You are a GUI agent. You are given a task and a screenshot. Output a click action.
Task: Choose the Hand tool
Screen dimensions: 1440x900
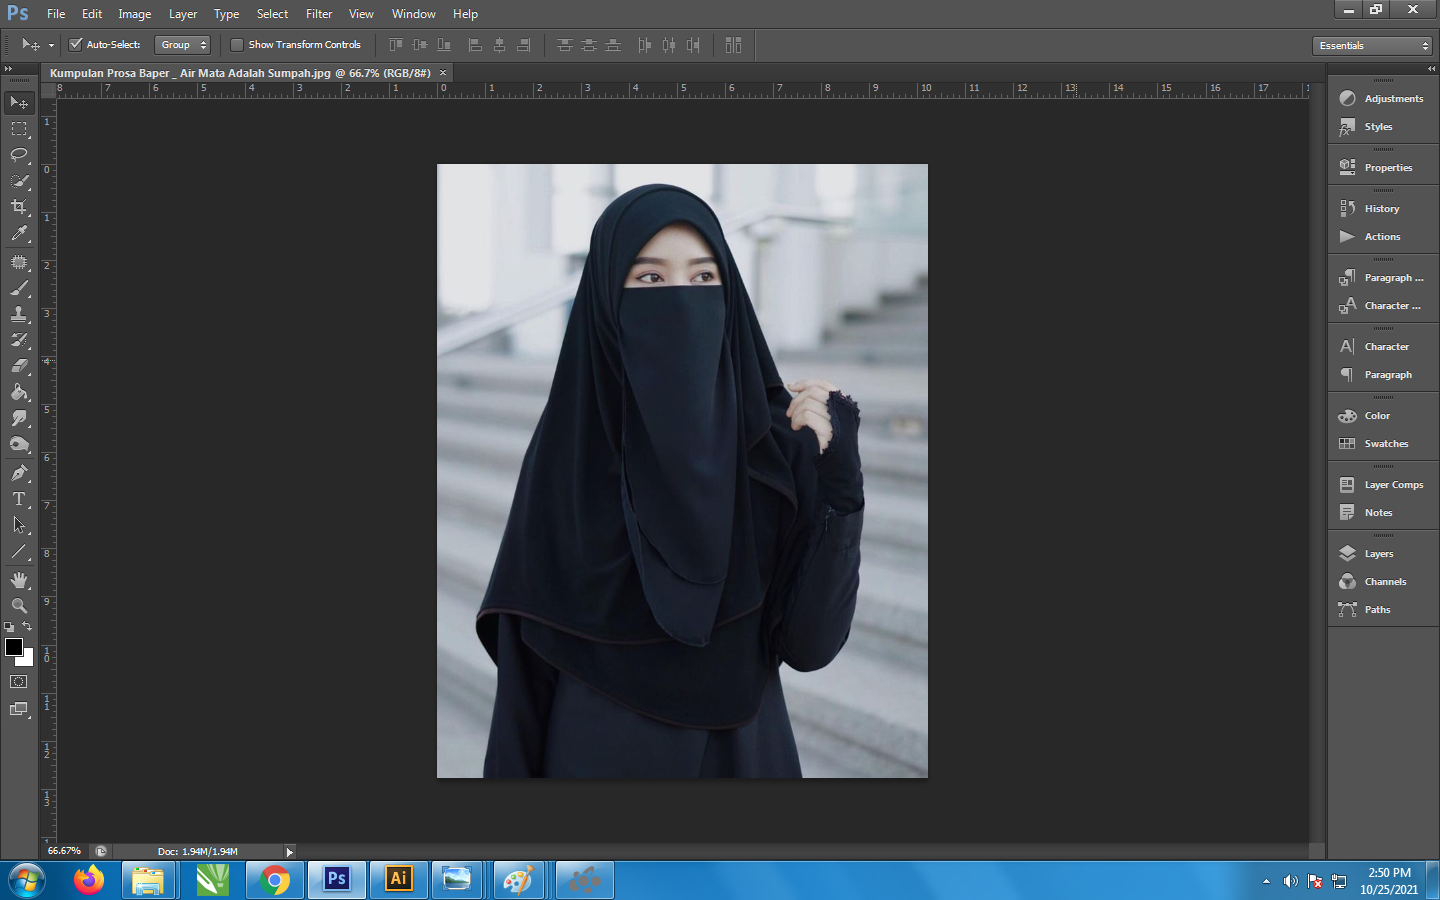pos(19,580)
